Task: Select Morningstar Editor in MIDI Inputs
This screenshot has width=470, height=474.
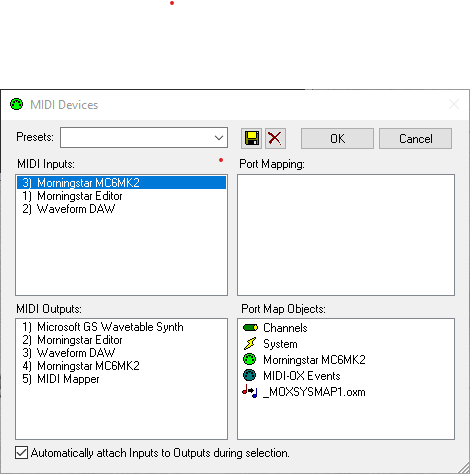Action: (121, 196)
